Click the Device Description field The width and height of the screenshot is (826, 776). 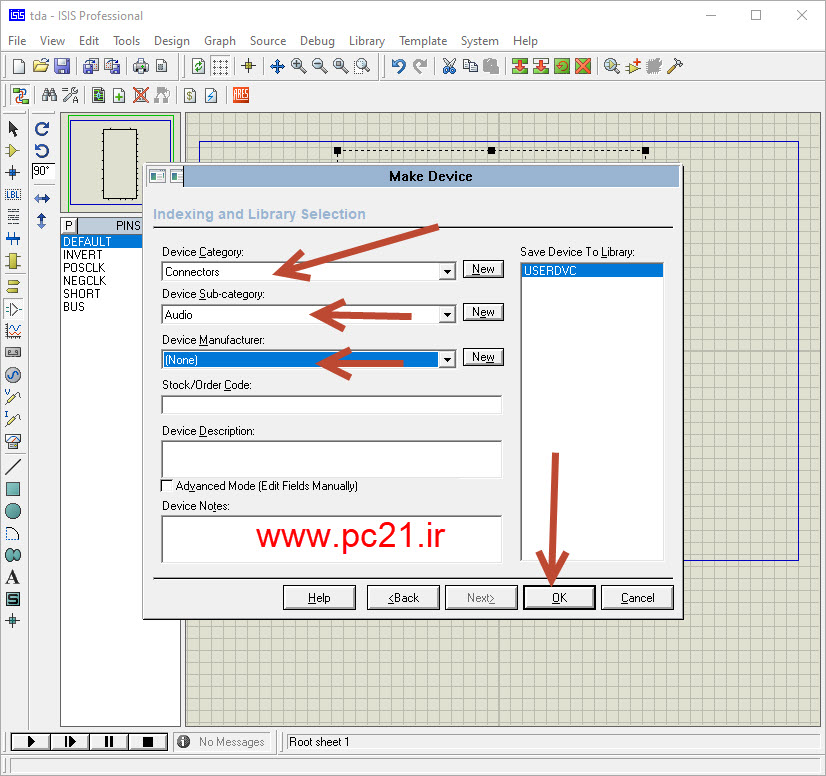pyautogui.click(x=332, y=459)
